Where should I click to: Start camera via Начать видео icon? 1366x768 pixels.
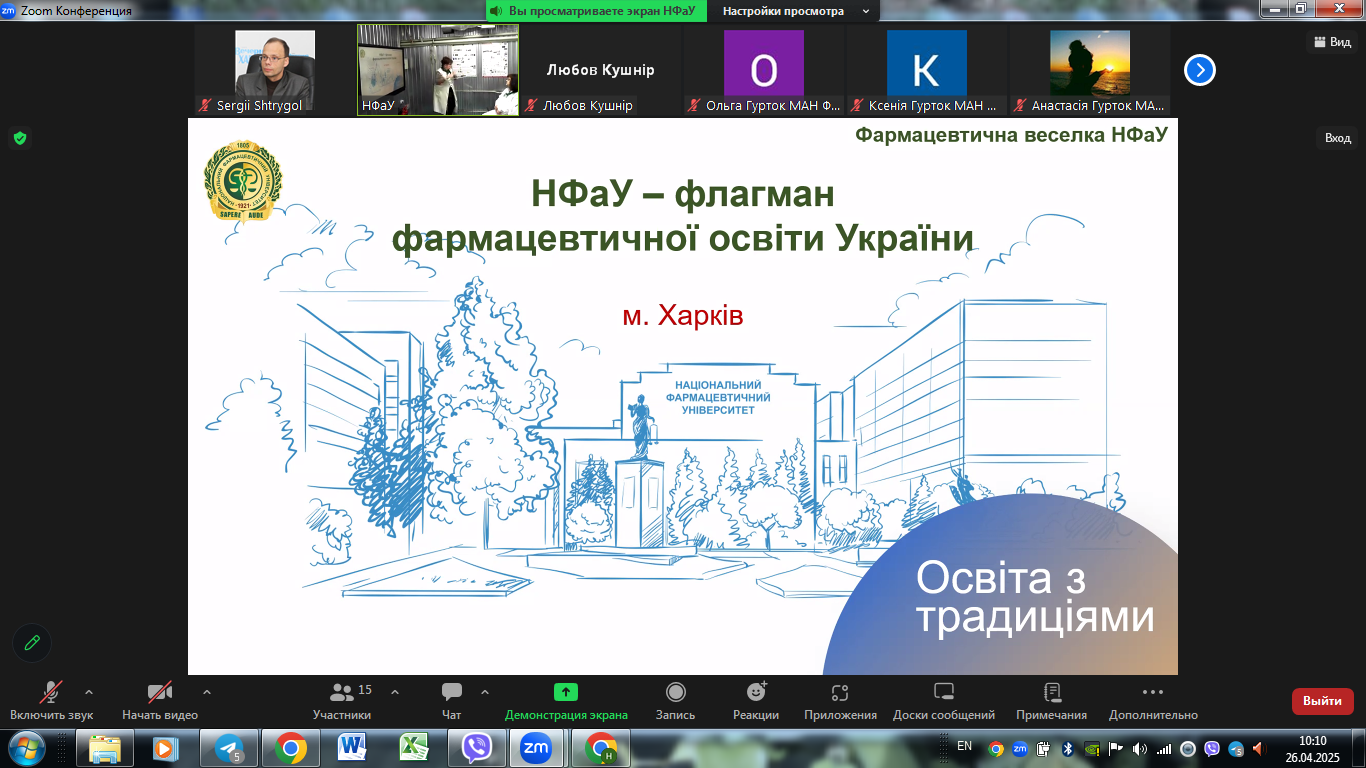click(160, 701)
